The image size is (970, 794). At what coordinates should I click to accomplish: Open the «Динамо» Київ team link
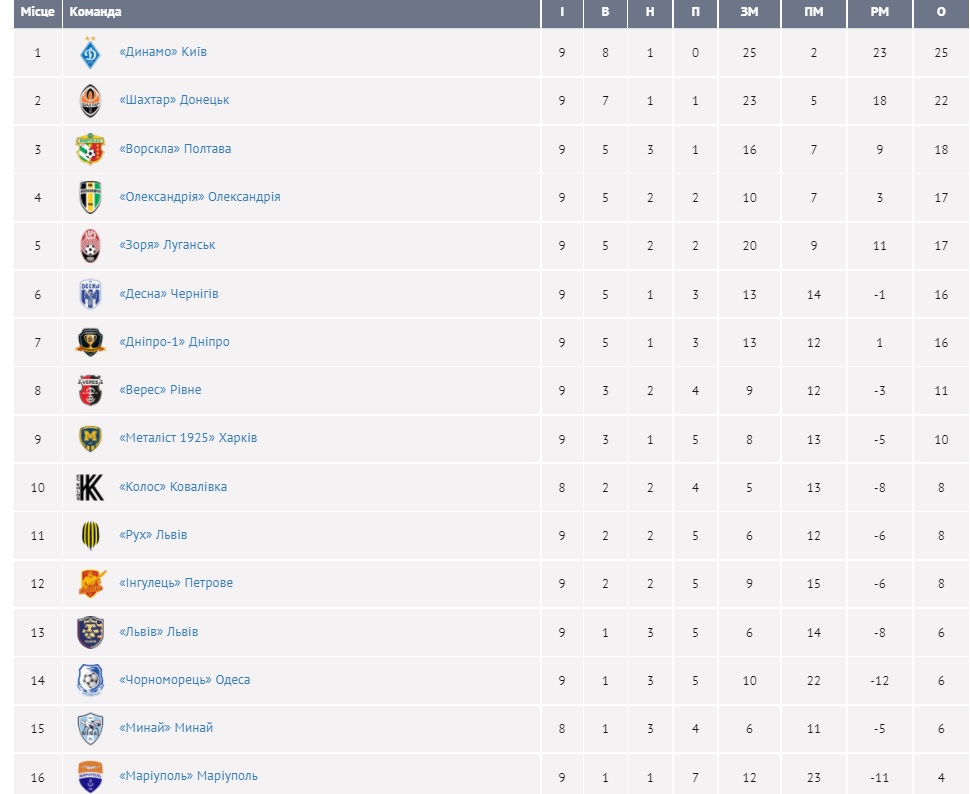pyautogui.click(x=163, y=52)
